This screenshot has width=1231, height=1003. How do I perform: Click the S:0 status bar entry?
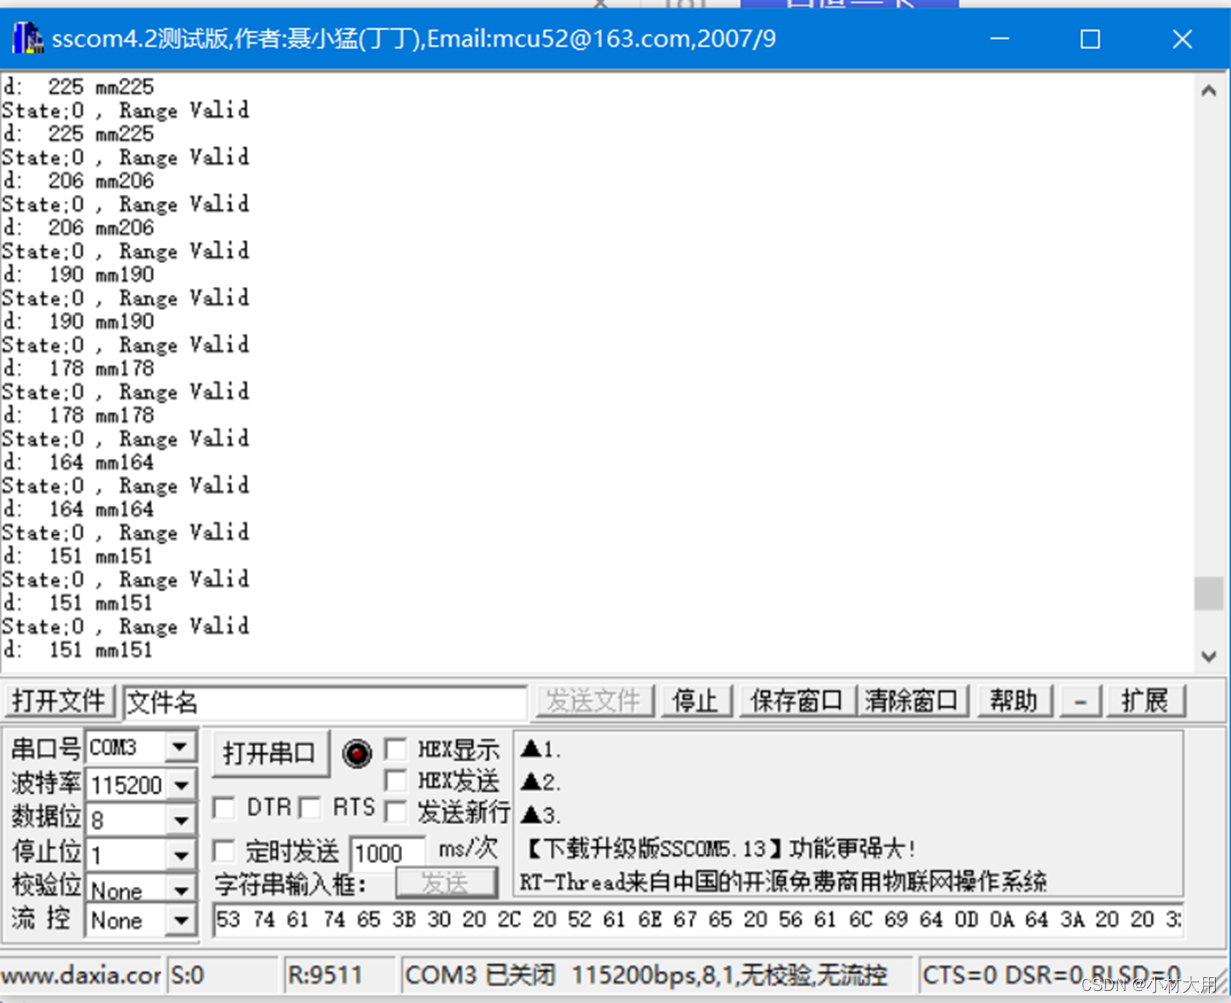coord(222,974)
